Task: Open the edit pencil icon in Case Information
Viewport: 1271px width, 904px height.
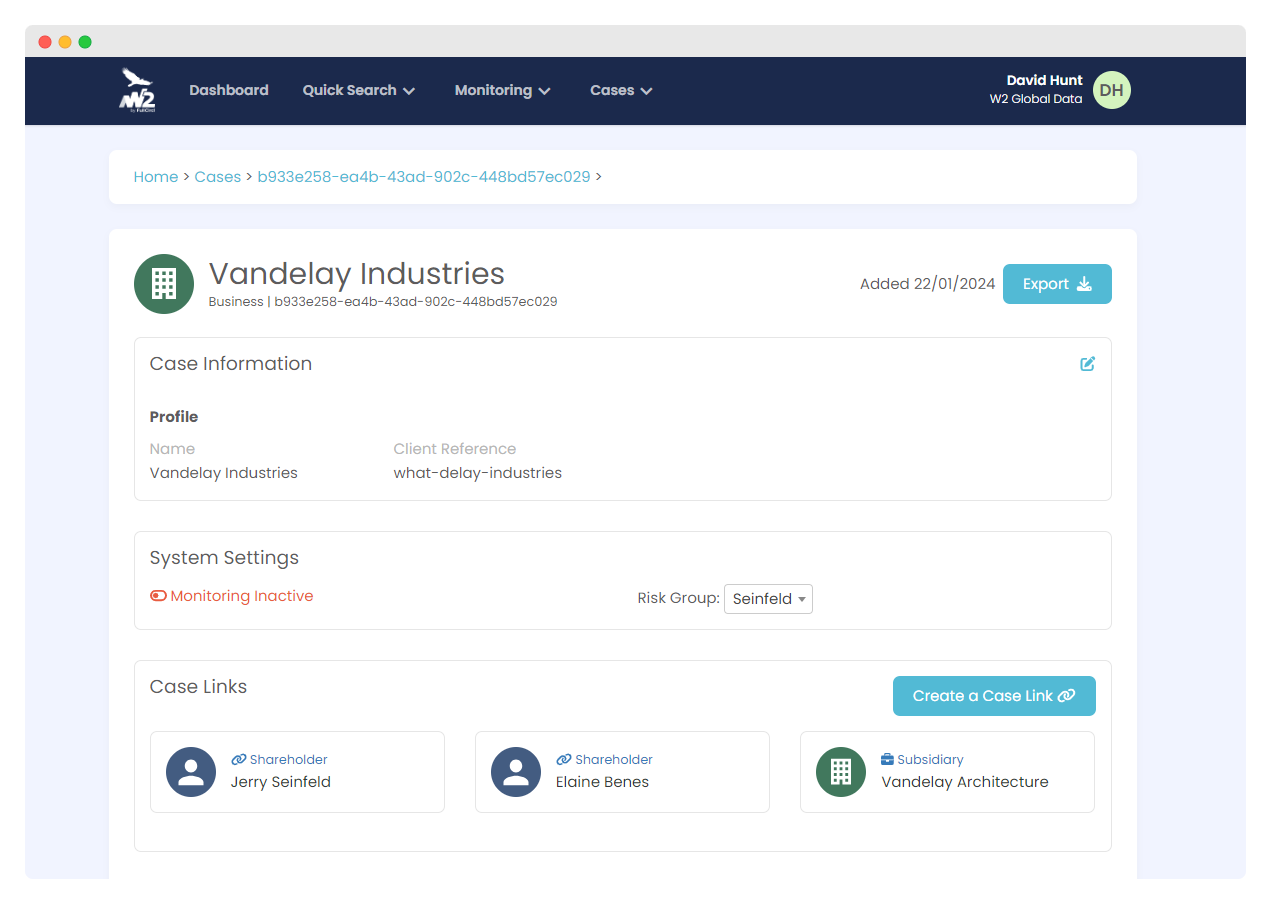Action: [x=1087, y=364]
